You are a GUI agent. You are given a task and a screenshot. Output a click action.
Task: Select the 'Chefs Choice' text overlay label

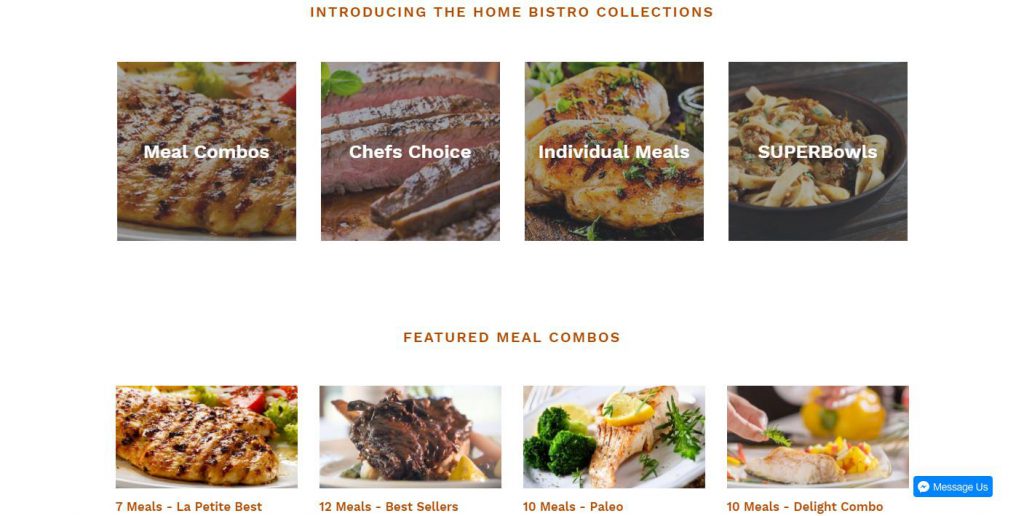click(410, 152)
